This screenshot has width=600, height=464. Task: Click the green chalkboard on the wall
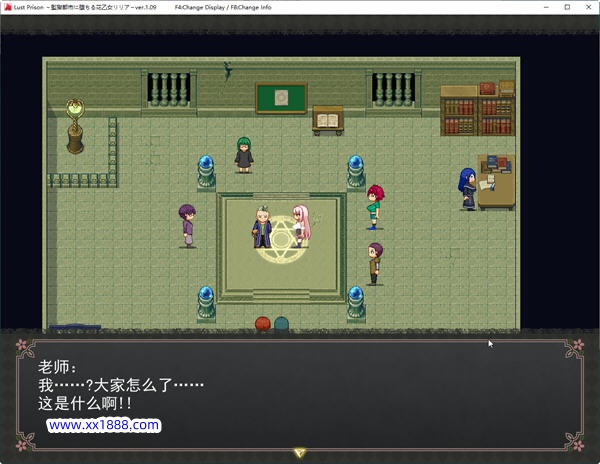(x=281, y=98)
